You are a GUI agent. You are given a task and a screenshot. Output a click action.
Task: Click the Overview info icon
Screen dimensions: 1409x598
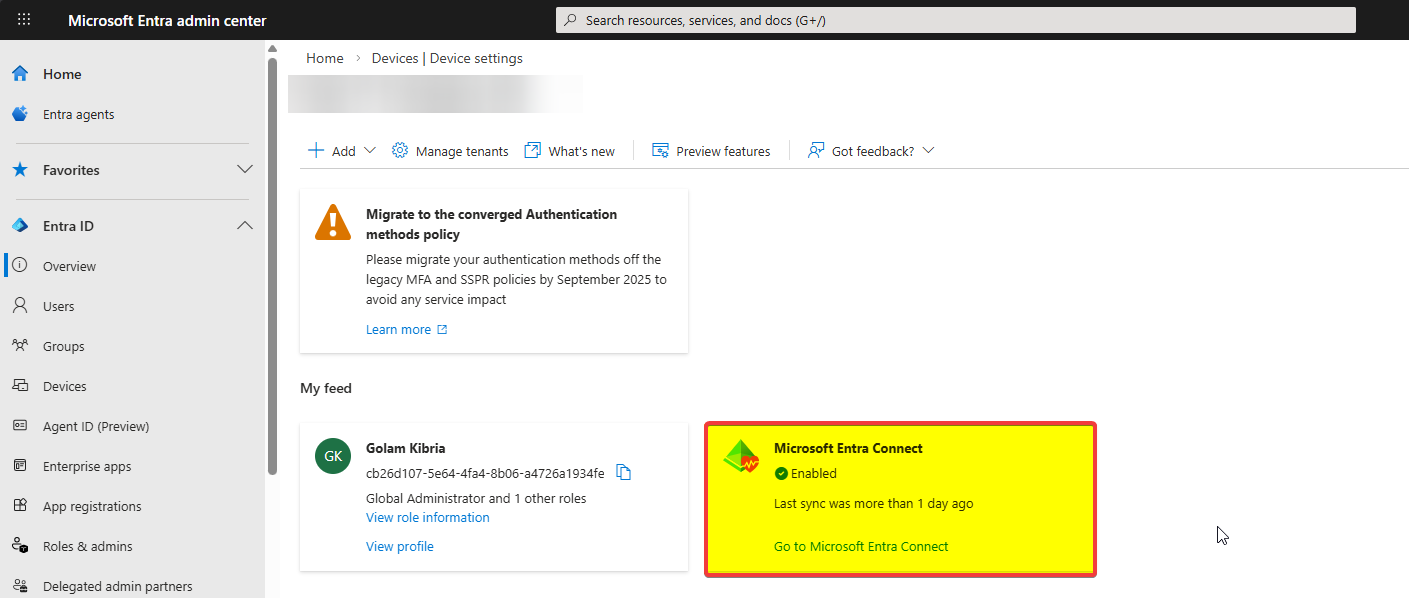click(20, 266)
